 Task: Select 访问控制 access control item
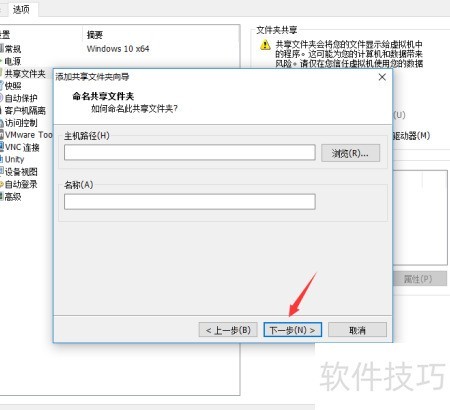[x=21, y=123]
